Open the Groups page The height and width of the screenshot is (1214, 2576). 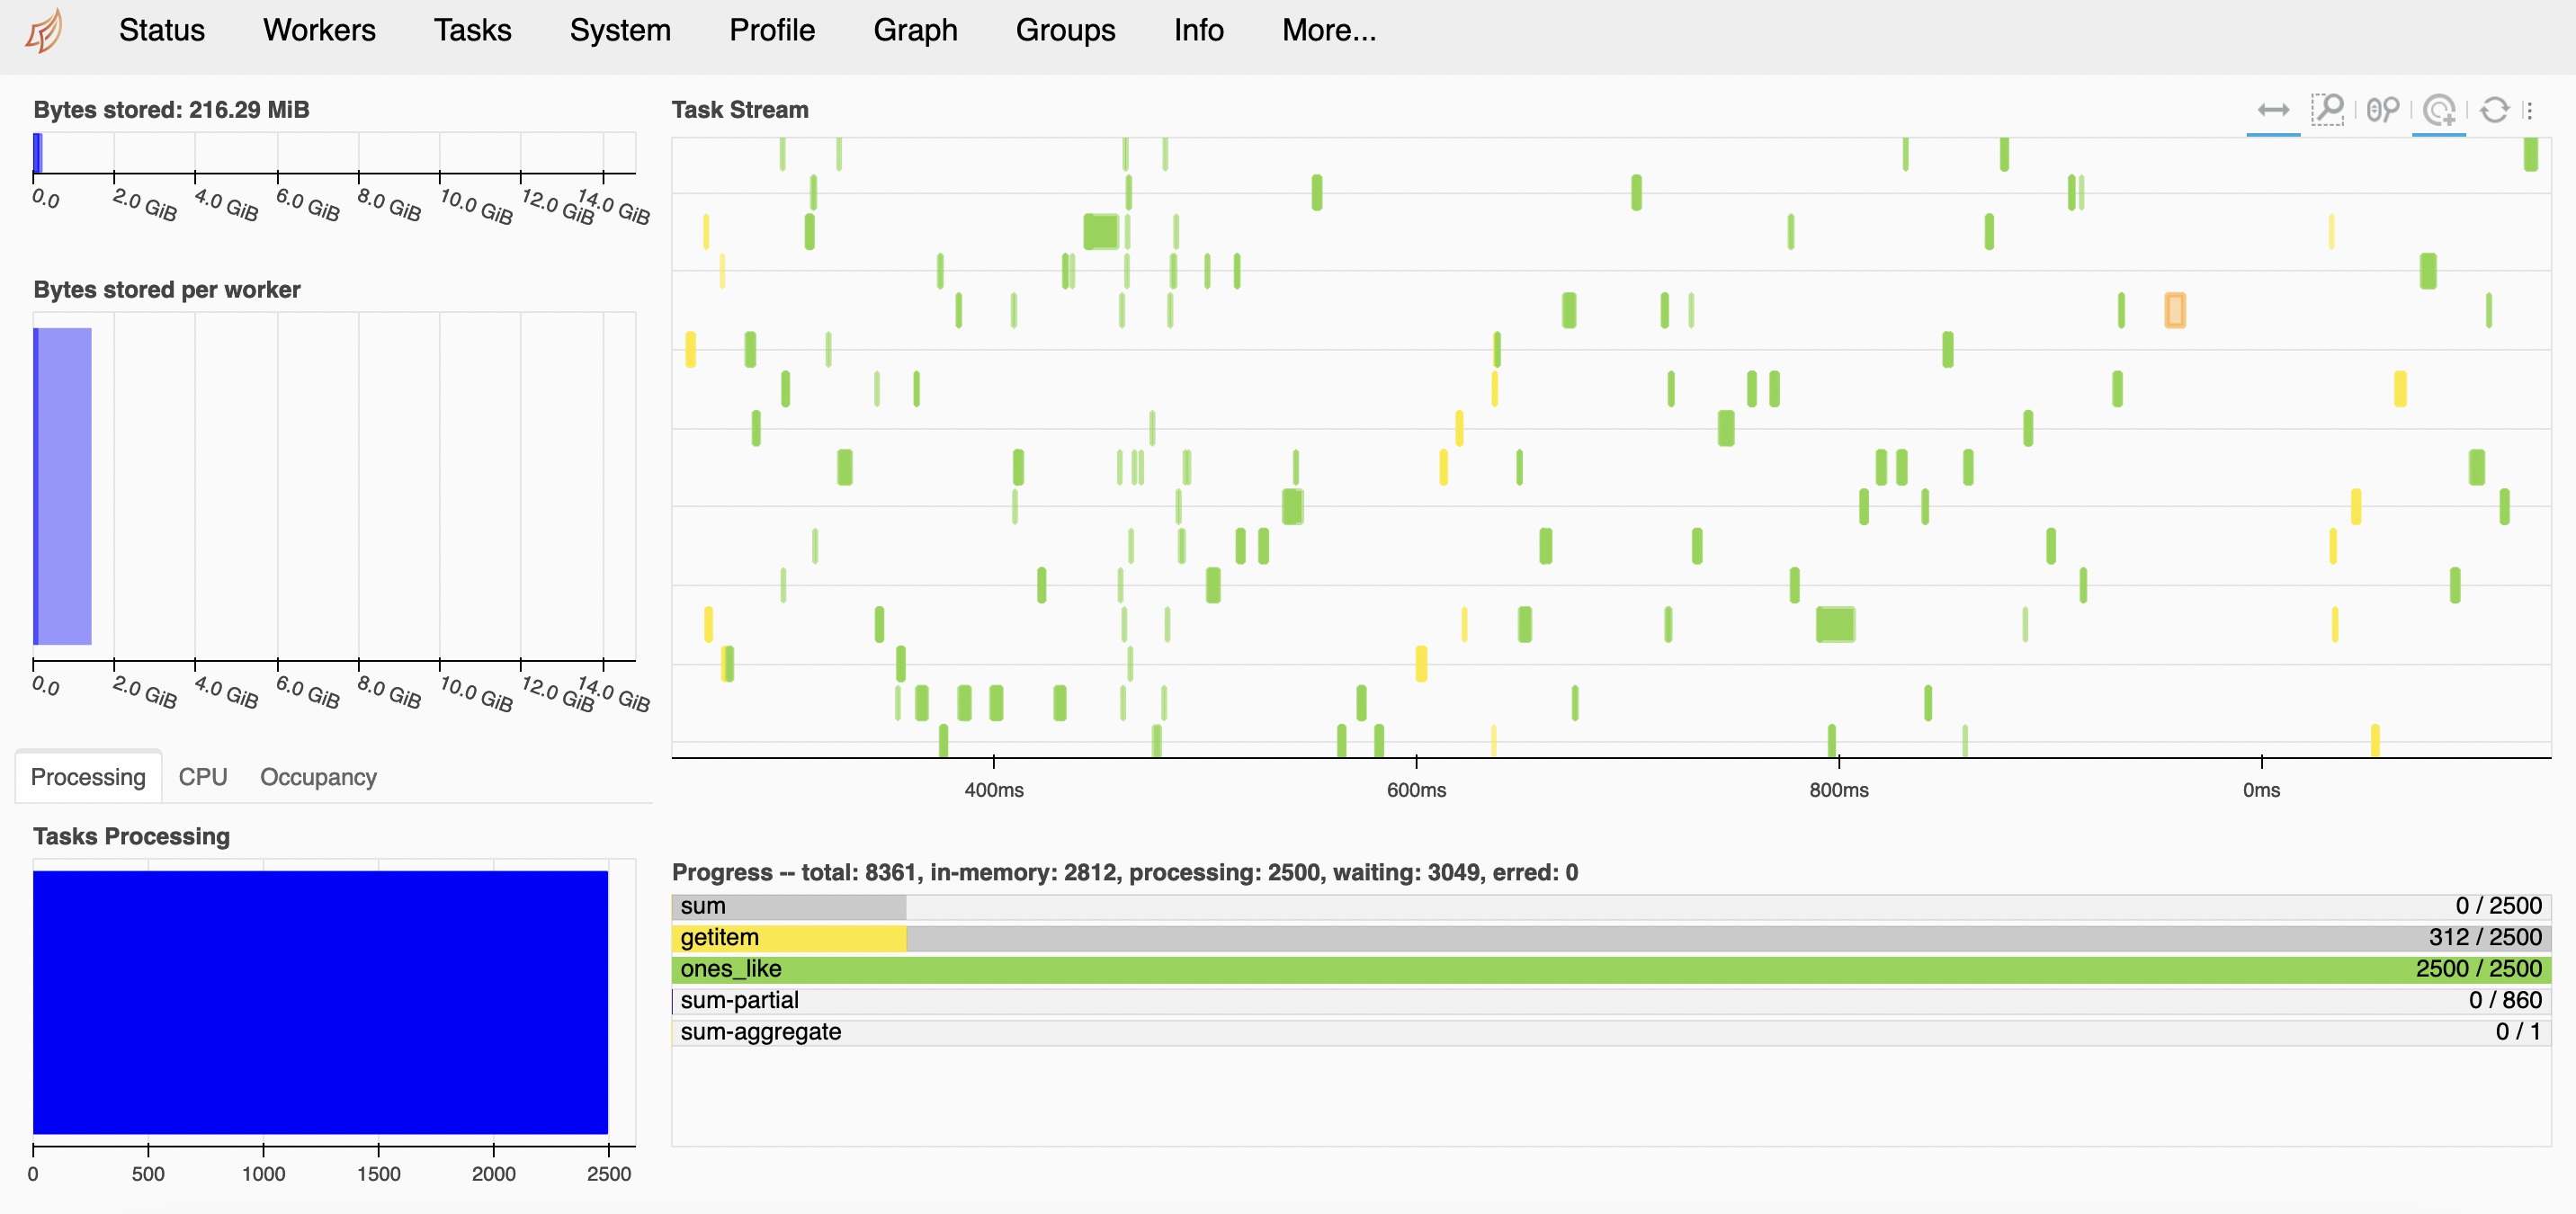point(1064,30)
